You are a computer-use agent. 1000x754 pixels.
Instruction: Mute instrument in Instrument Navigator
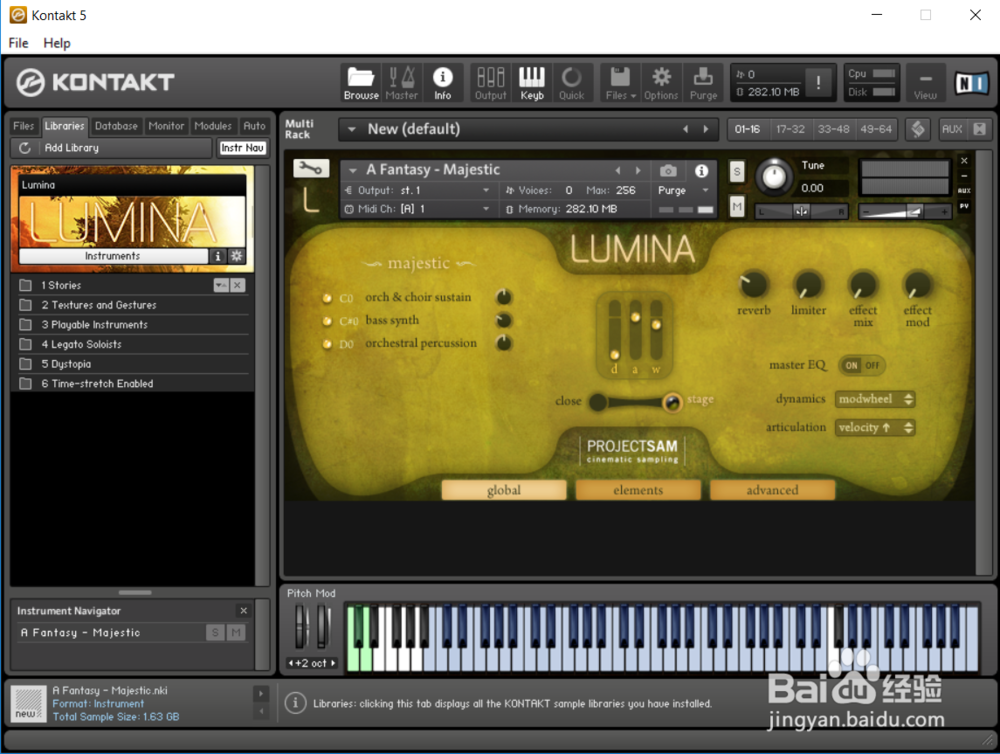tap(237, 633)
